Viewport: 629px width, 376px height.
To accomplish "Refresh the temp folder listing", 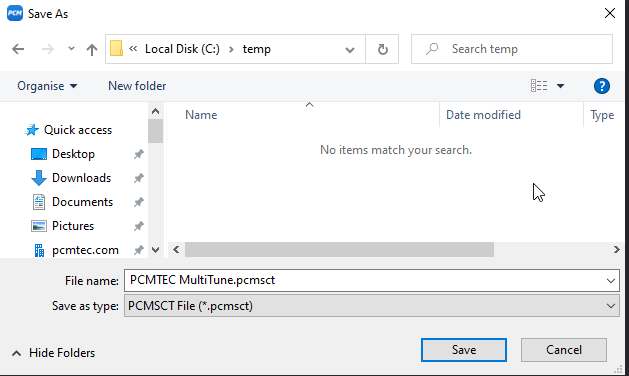I will click(x=383, y=49).
